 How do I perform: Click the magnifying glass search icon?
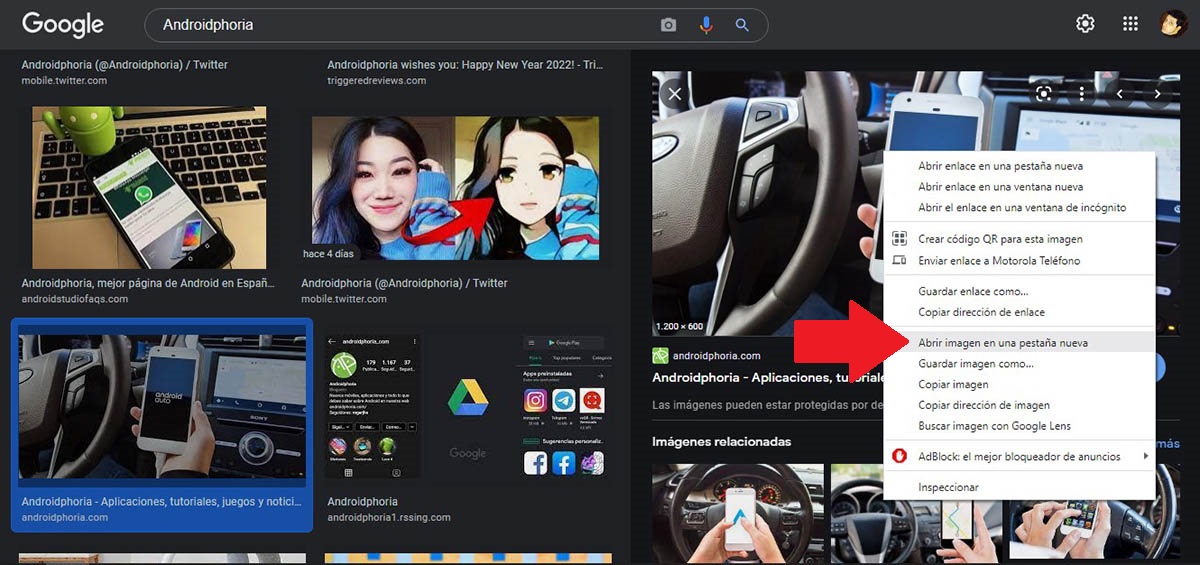point(742,25)
